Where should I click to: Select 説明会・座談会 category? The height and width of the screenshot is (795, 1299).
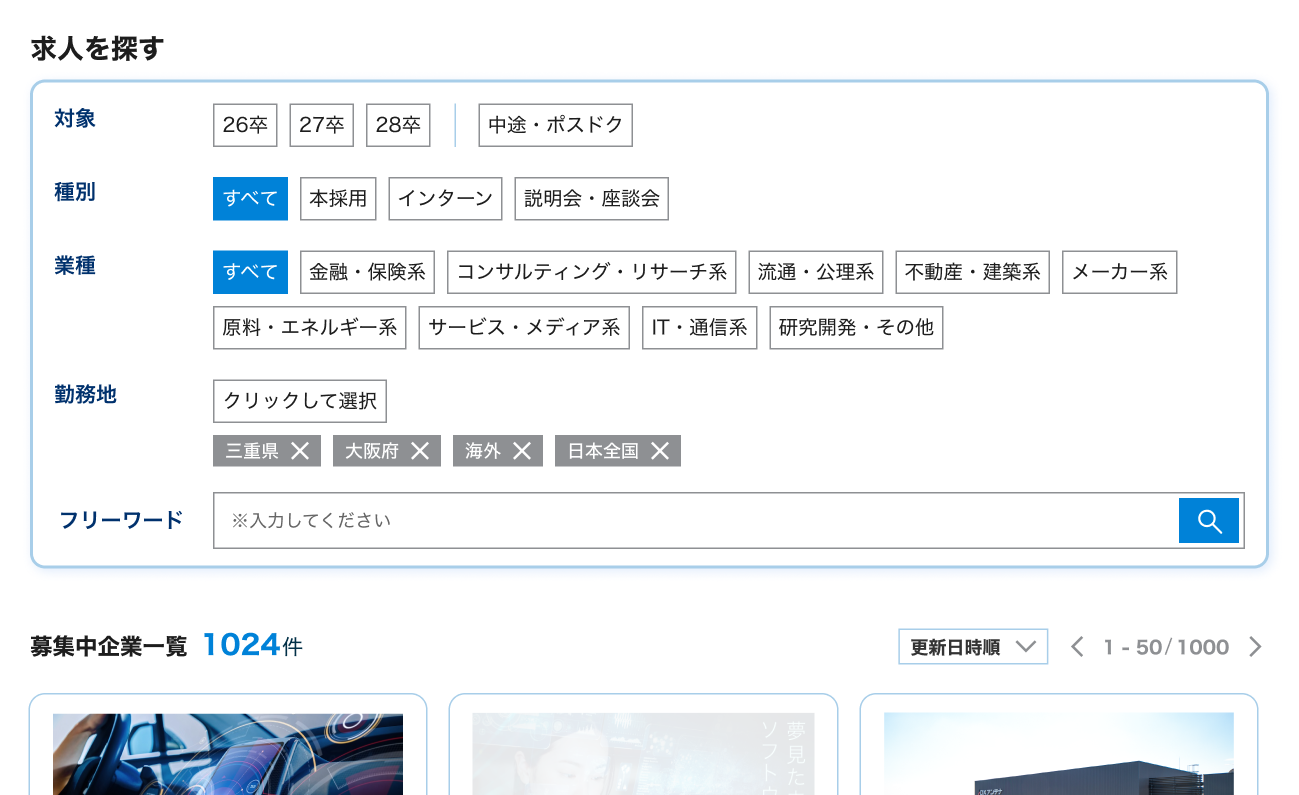point(591,198)
